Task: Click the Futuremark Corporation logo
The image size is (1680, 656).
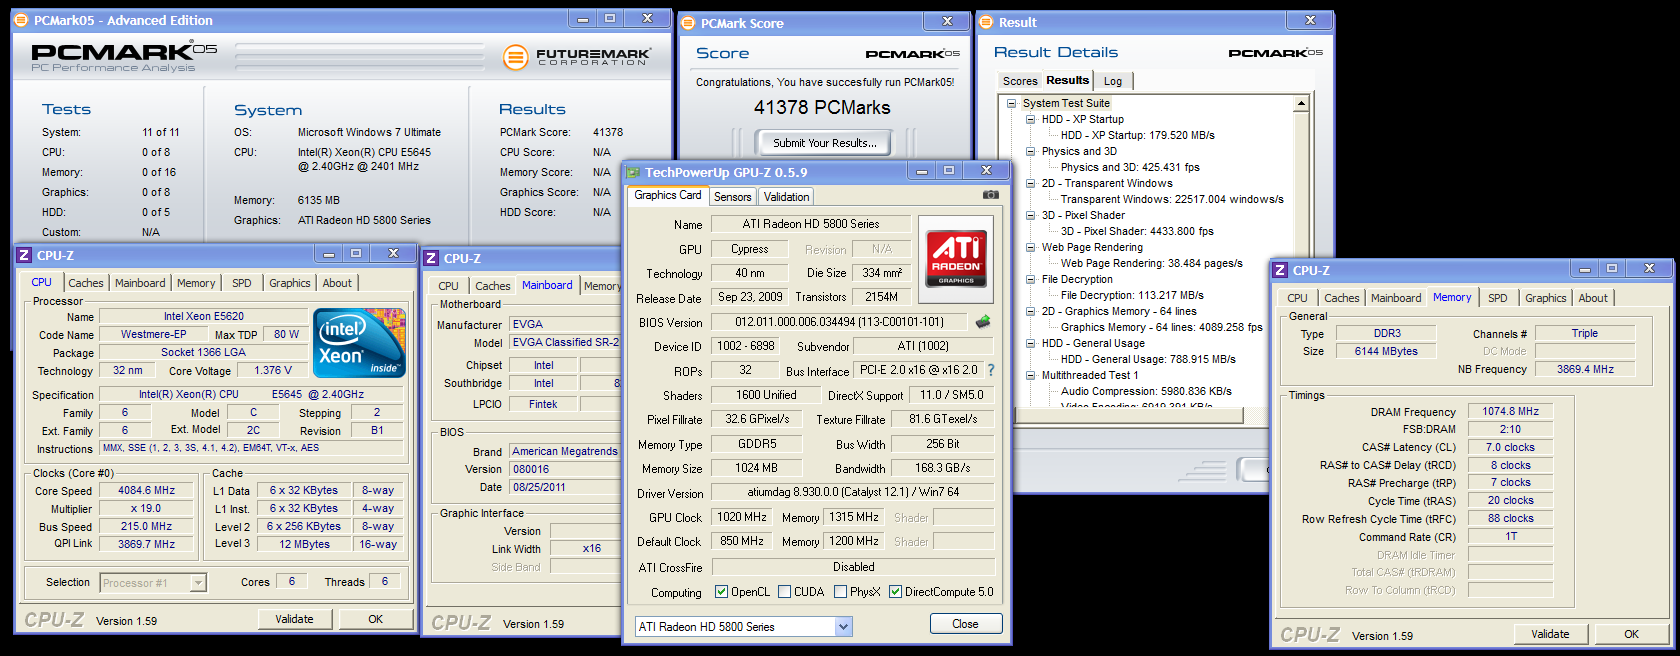Action: [x=577, y=57]
